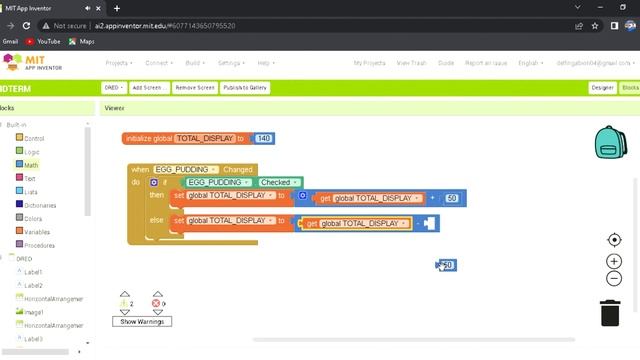Viewport: 640px width, 360px height.
Task: Bookmark this page with the star icon
Action: click(x=595, y=26)
